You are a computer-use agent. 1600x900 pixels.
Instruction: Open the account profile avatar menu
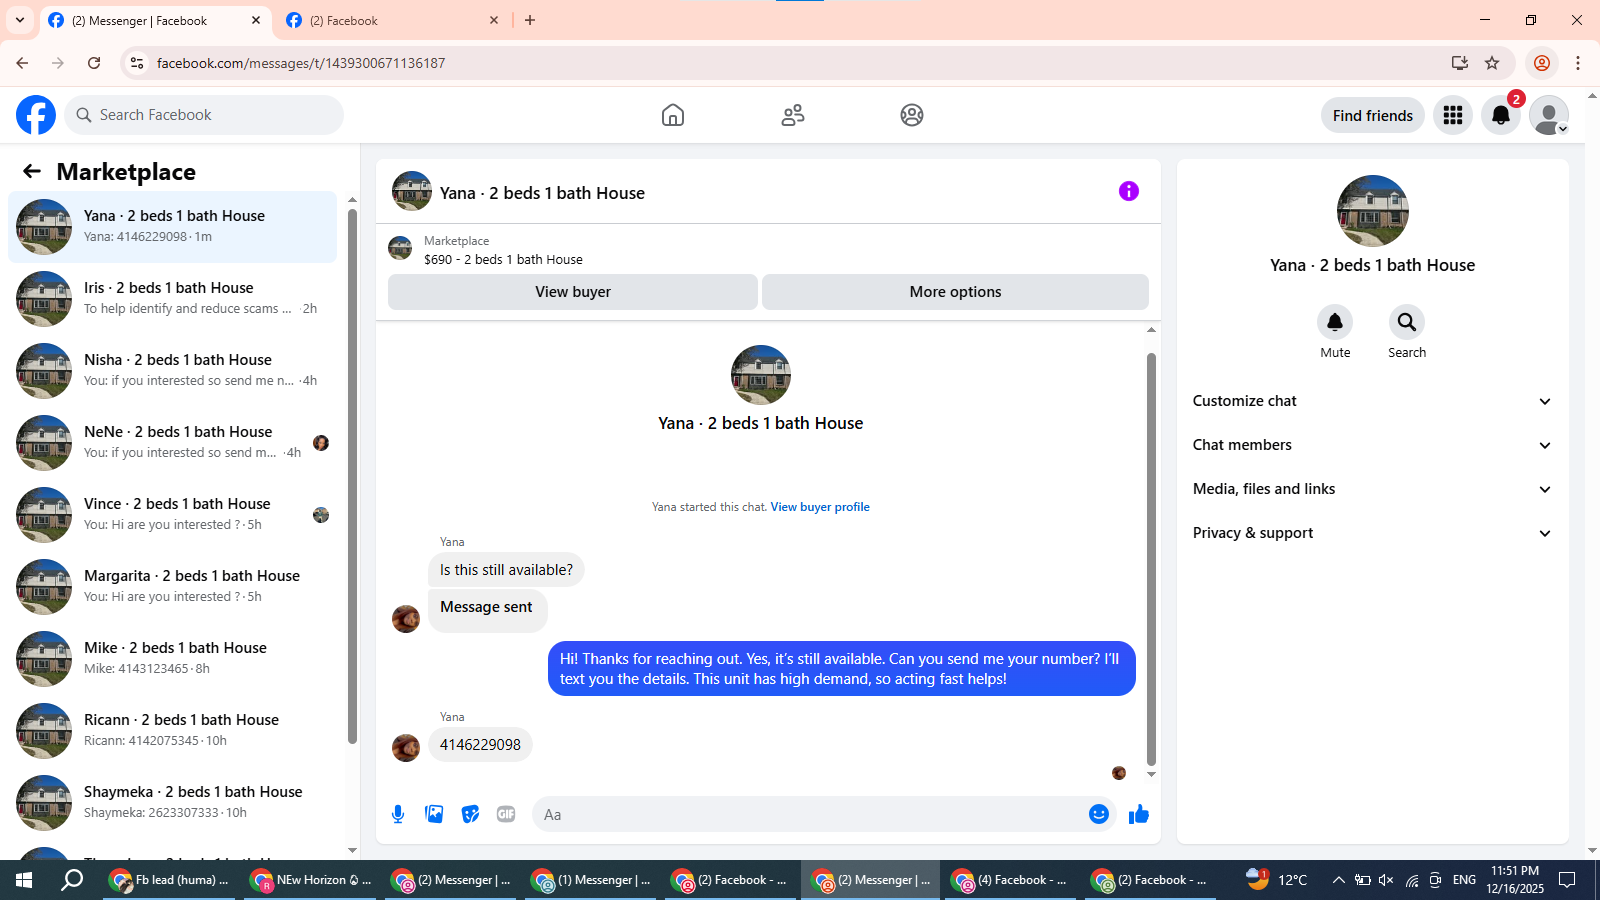pyautogui.click(x=1549, y=115)
